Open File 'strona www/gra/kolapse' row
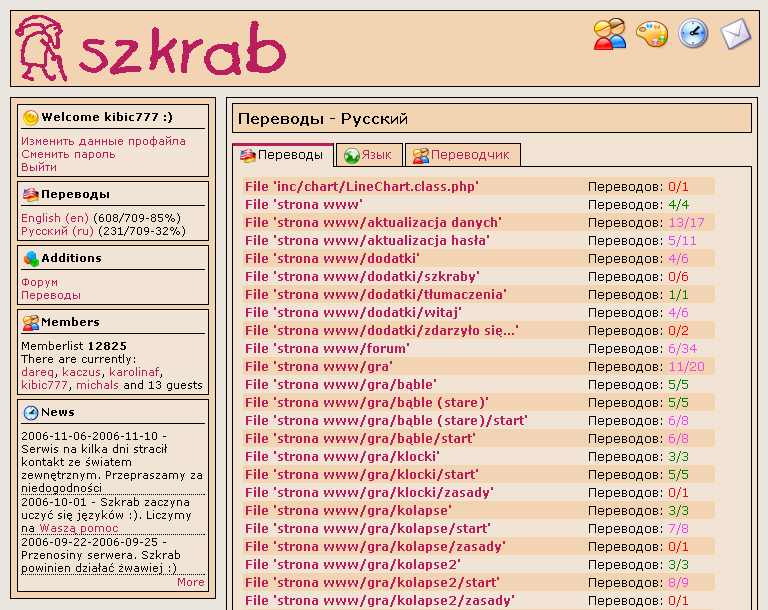768x610 pixels. tap(348, 511)
